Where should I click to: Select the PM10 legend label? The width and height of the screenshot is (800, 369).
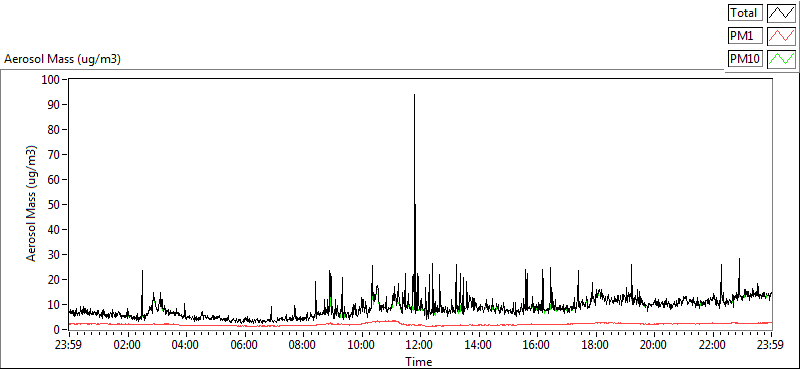click(x=745, y=59)
